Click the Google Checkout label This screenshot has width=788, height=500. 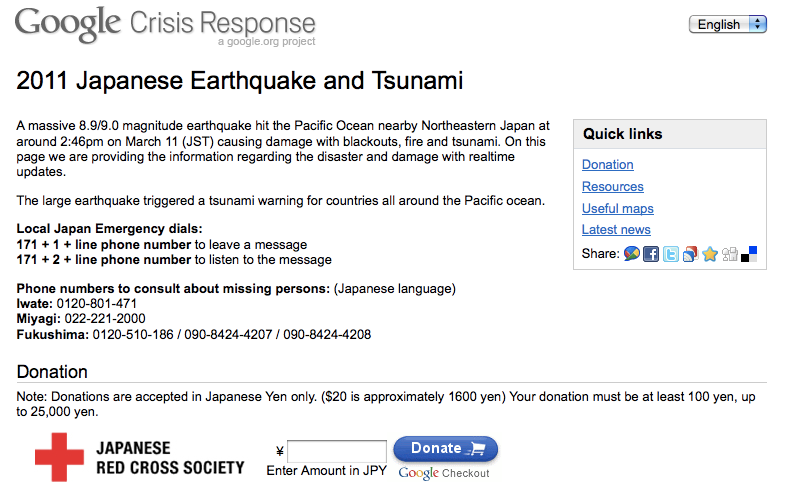point(444,473)
